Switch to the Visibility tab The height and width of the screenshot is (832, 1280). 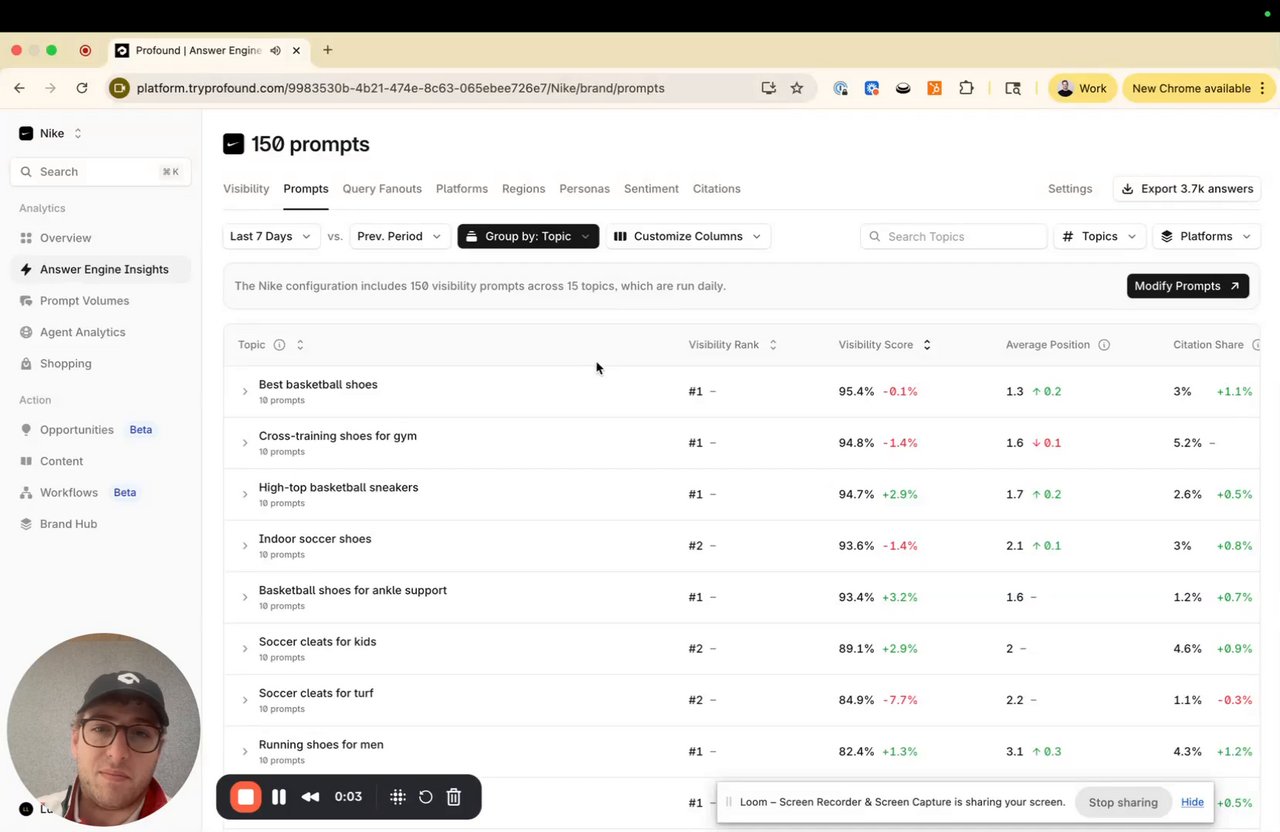click(x=246, y=189)
